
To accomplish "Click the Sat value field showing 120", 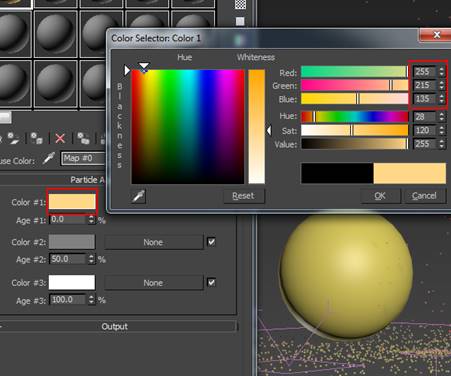I will (x=425, y=130).
